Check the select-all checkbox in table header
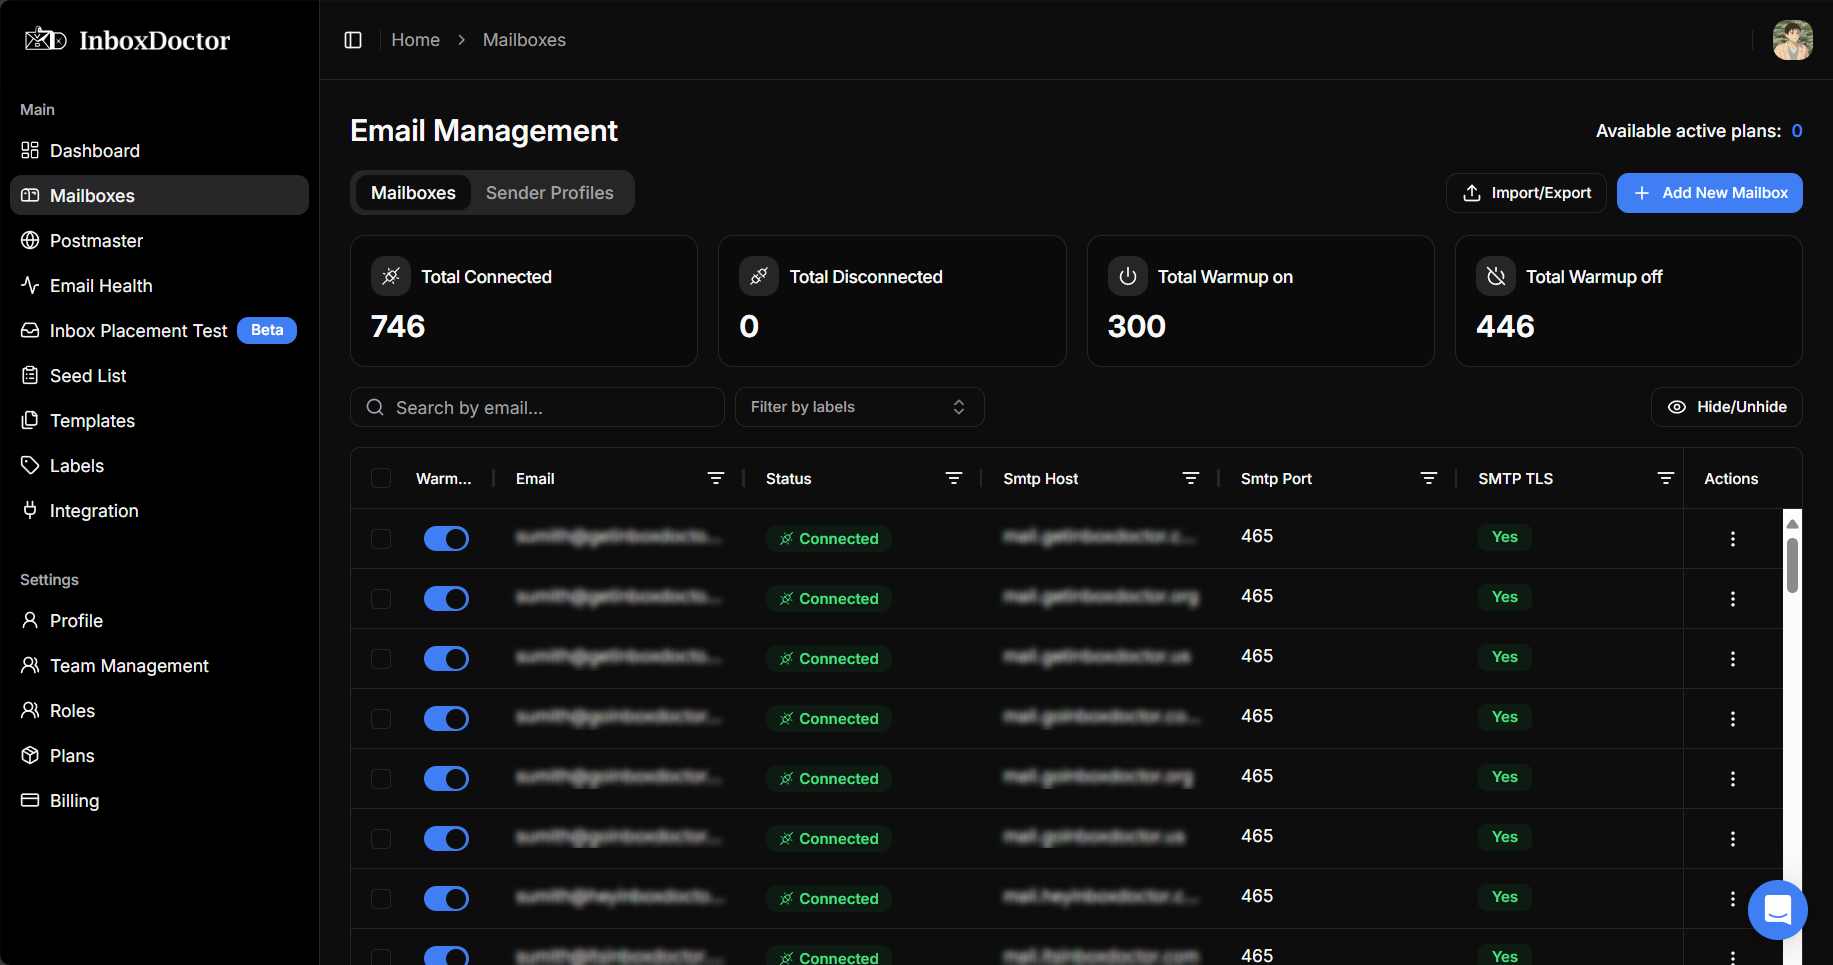The height and width of the screenshot is (965, 1833). point(381,478)
